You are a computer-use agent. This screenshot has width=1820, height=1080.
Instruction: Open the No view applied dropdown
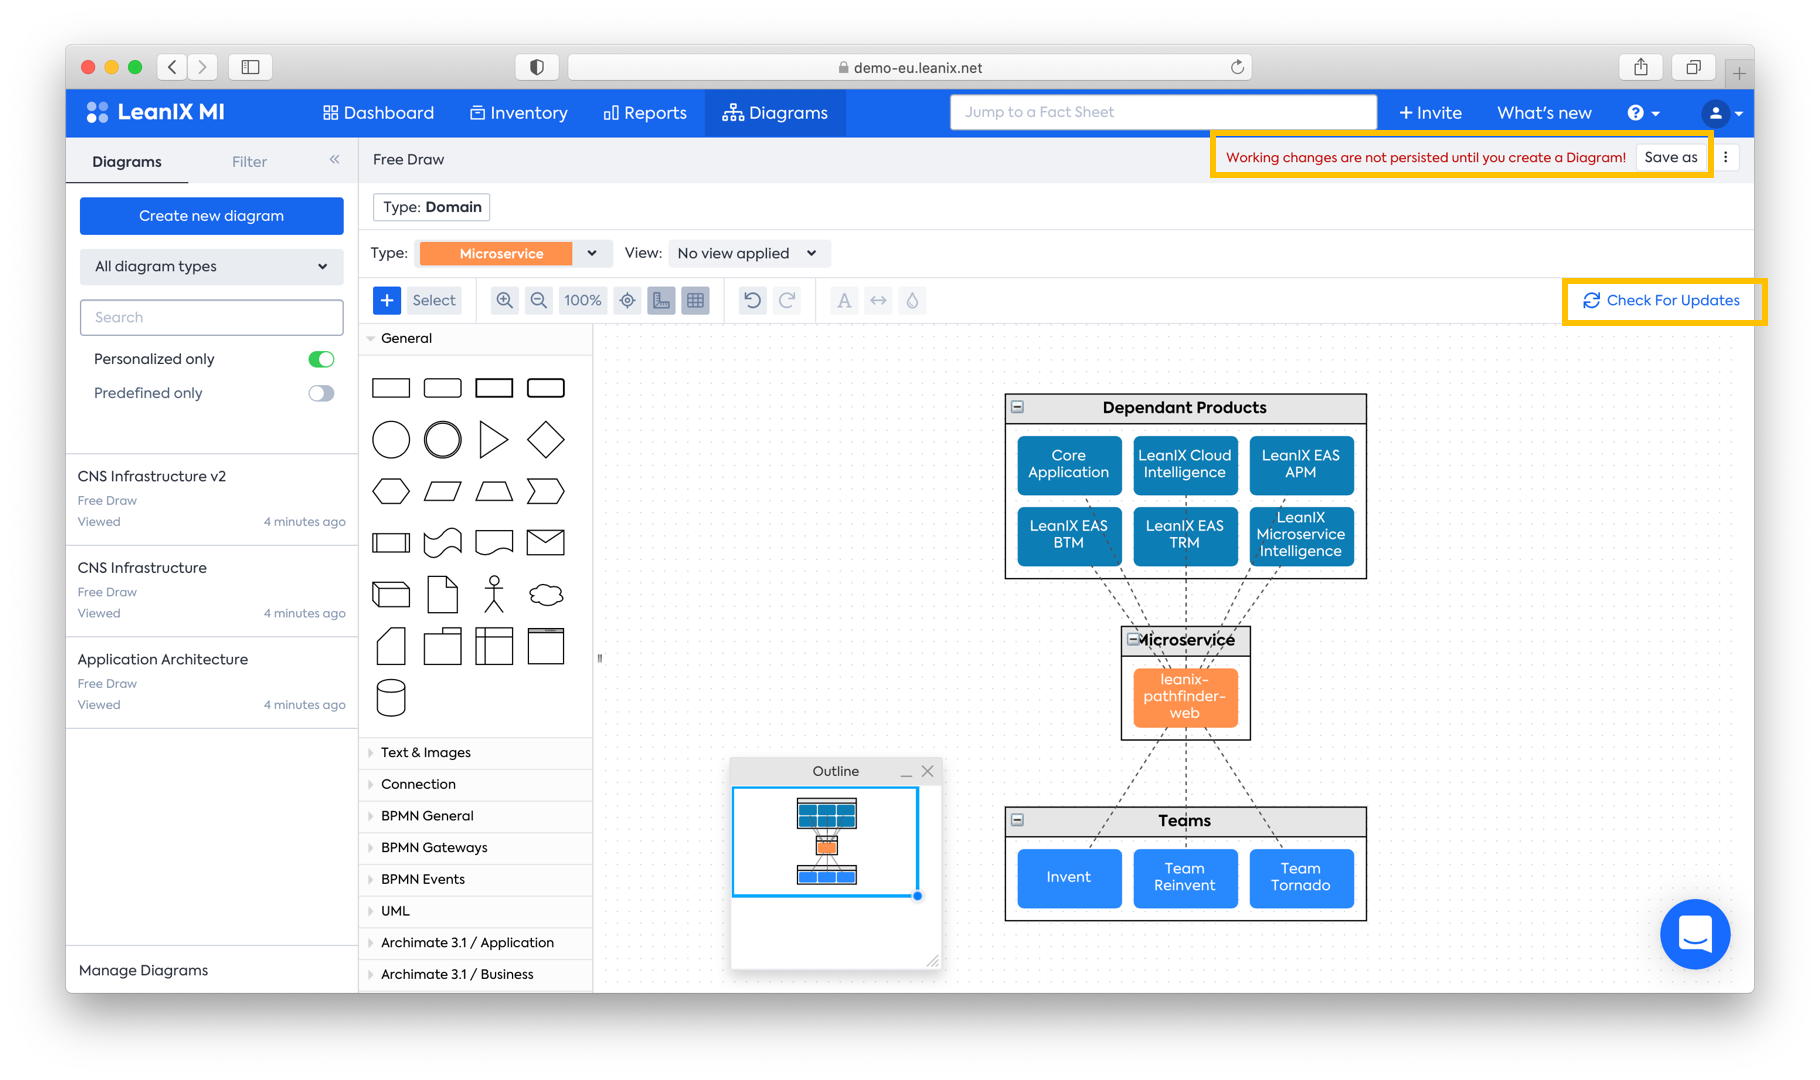(x=748, y=253)
